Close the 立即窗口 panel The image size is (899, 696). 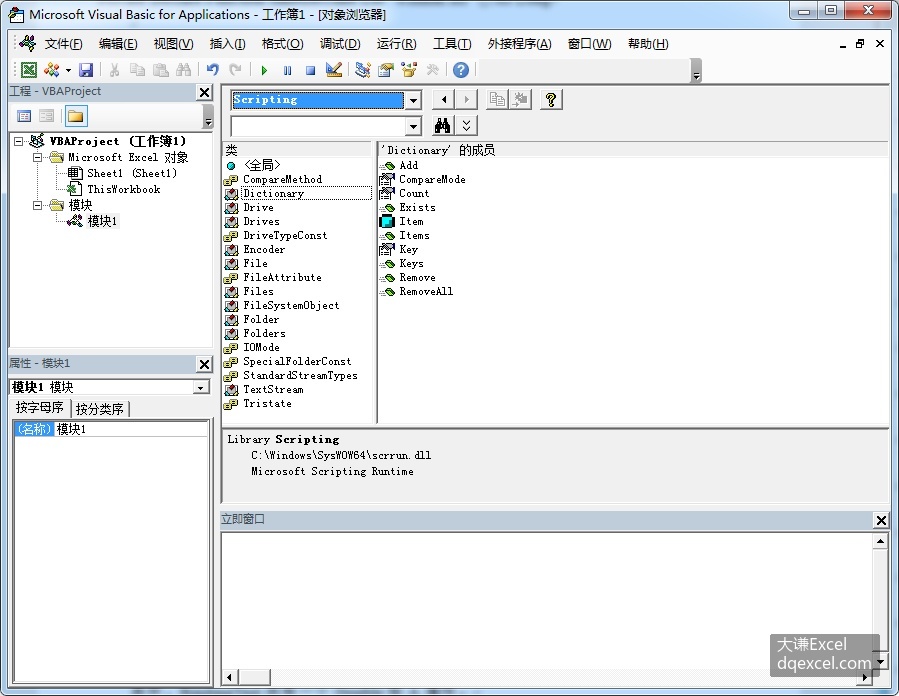click(x=881, y=520)
